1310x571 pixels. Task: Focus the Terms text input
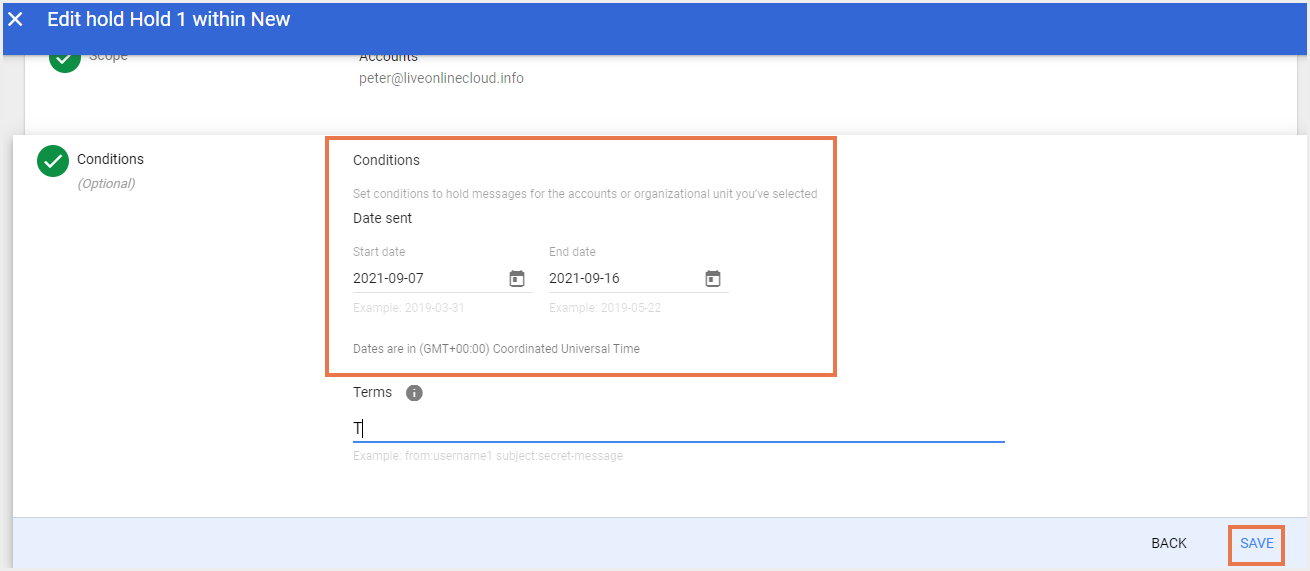tap(678, 428)
